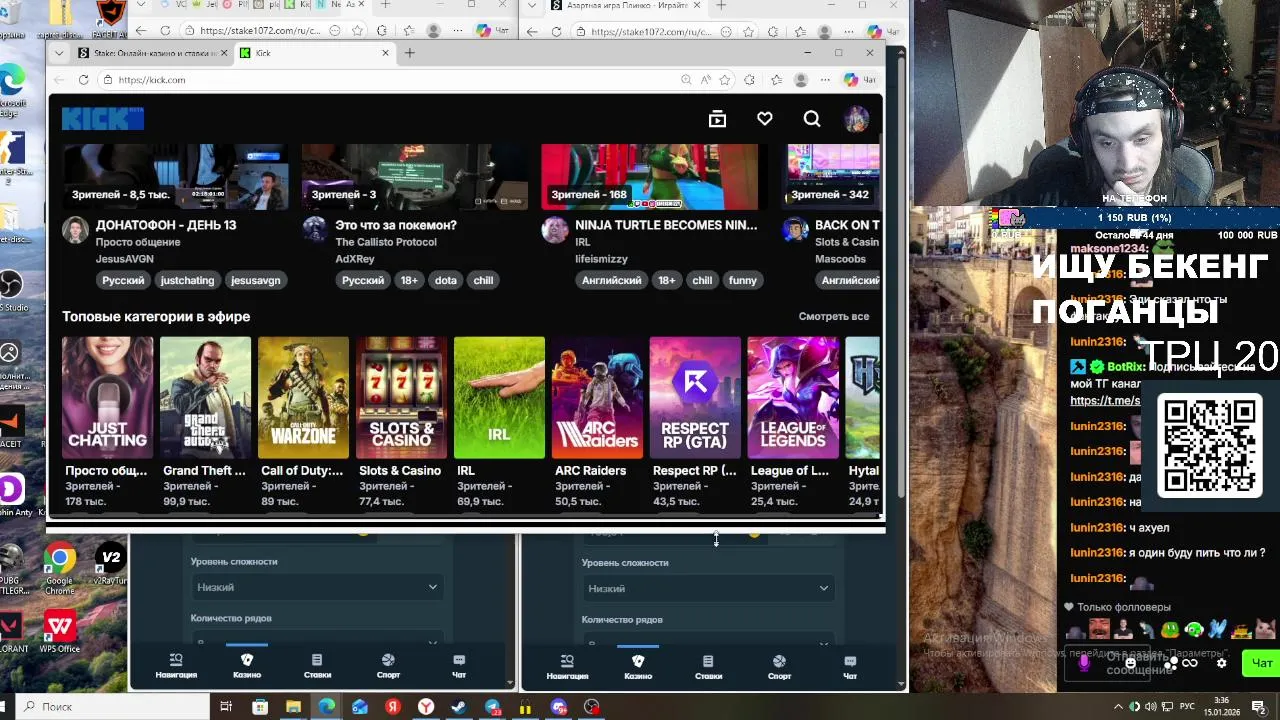Open Steam from the taskbar

[x=459, y=707]
